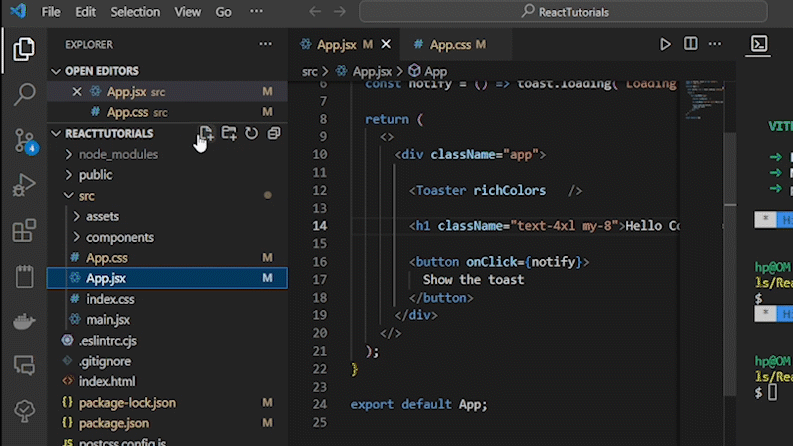Open package-lock.json file

[167, 403]
